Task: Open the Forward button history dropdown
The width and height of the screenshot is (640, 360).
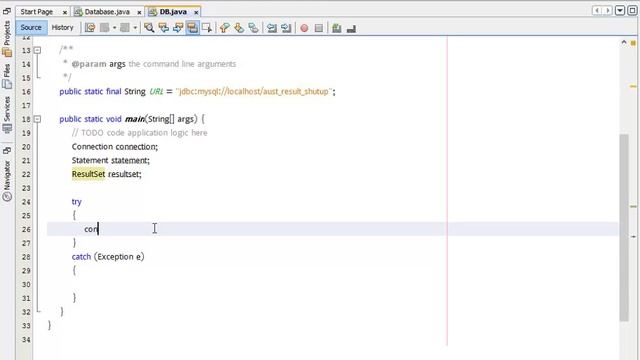Action: [135, 28]
